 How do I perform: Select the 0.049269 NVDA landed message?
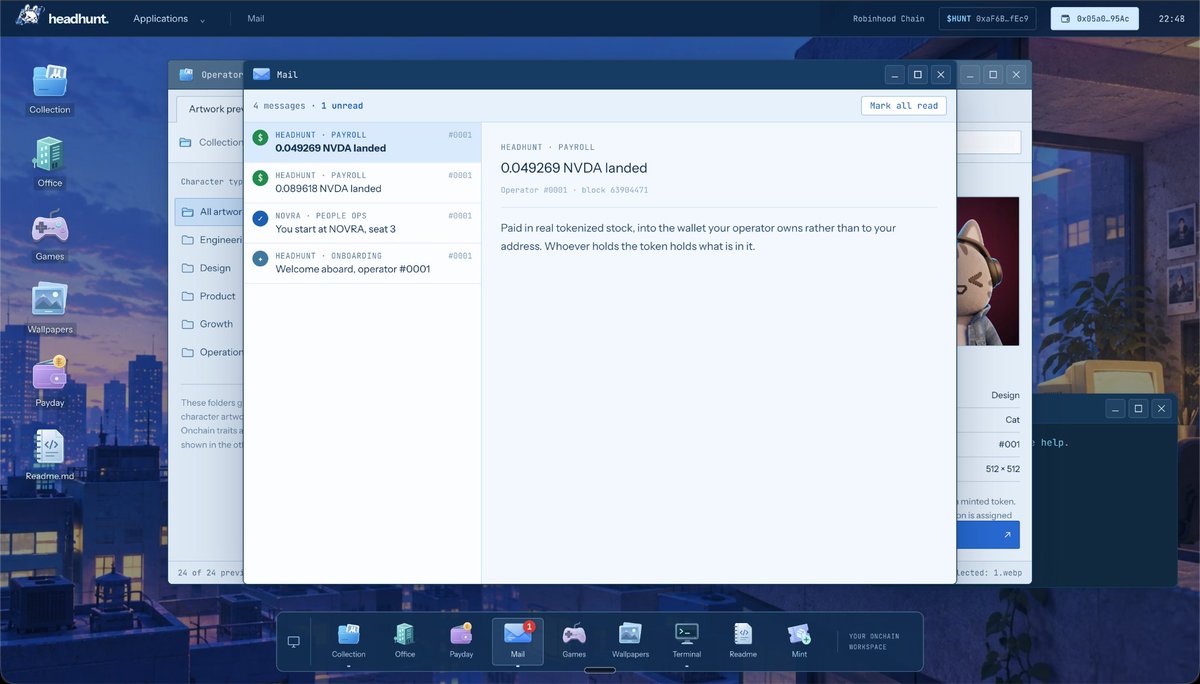(x=362, y=142)
